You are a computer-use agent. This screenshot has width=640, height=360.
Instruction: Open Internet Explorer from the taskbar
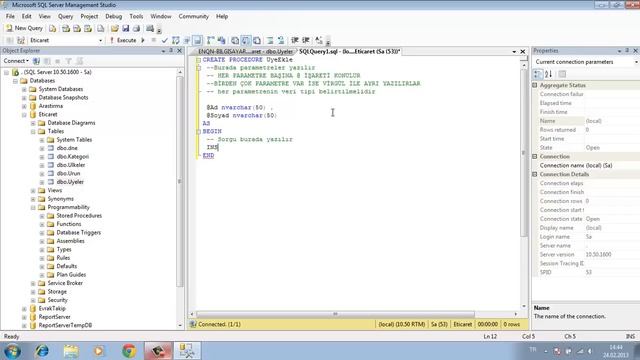pyautogui.click(x=42, y=351)
